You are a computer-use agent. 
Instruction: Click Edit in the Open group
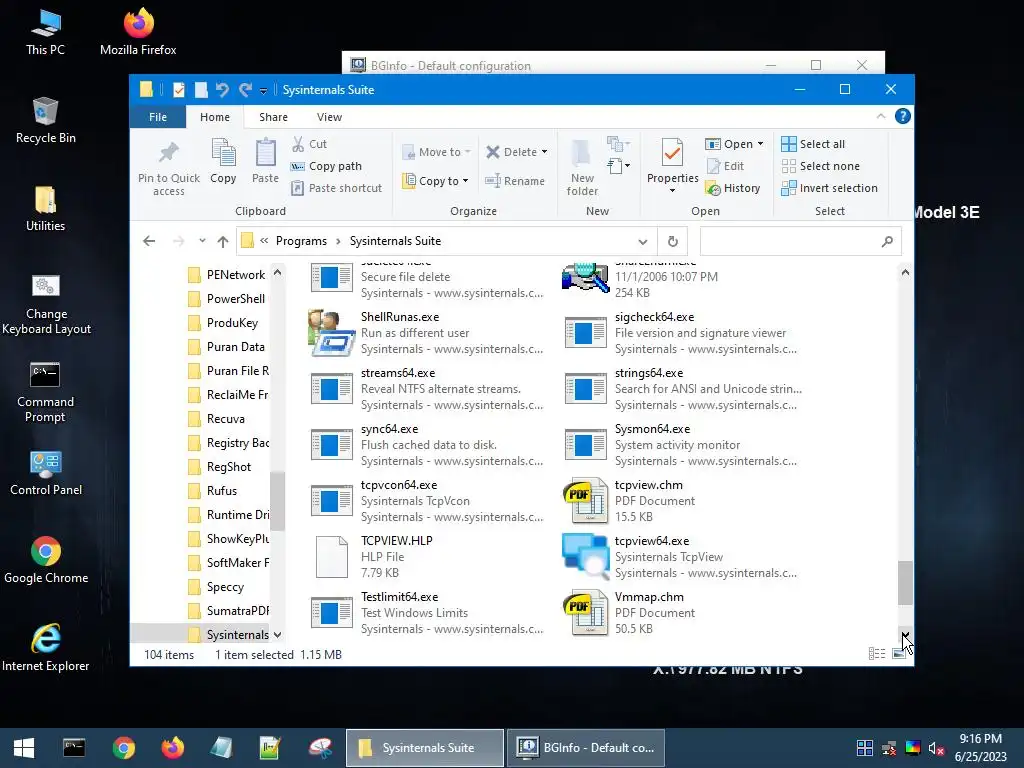726,166
